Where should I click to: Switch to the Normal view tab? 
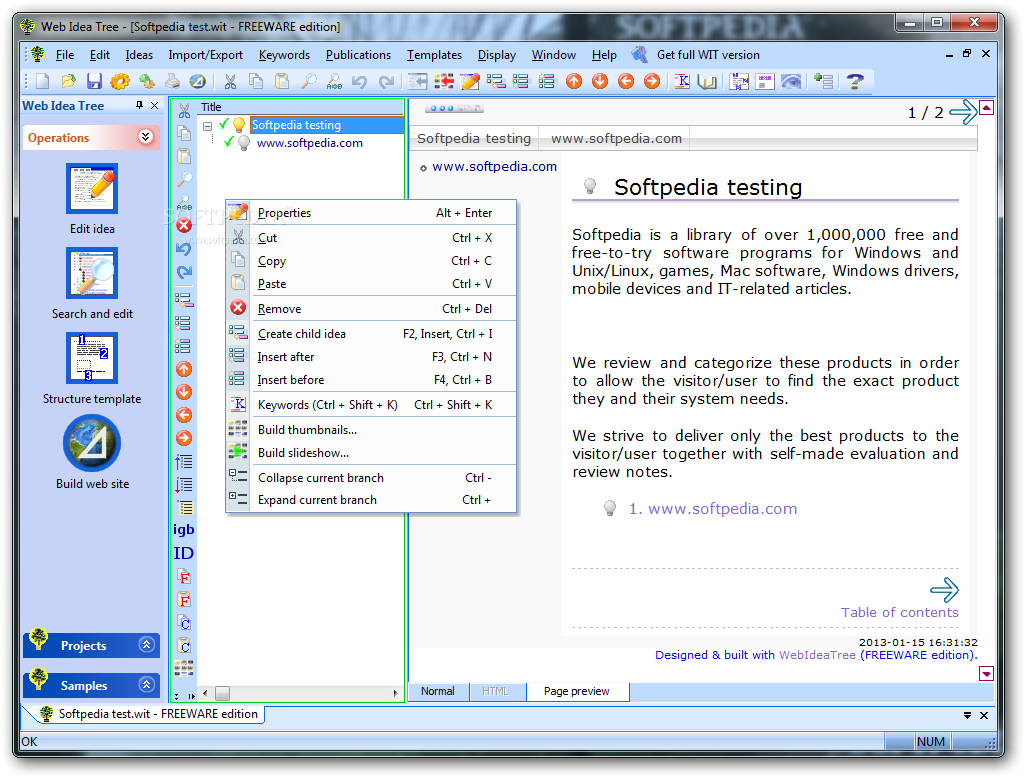pos(437,691)
